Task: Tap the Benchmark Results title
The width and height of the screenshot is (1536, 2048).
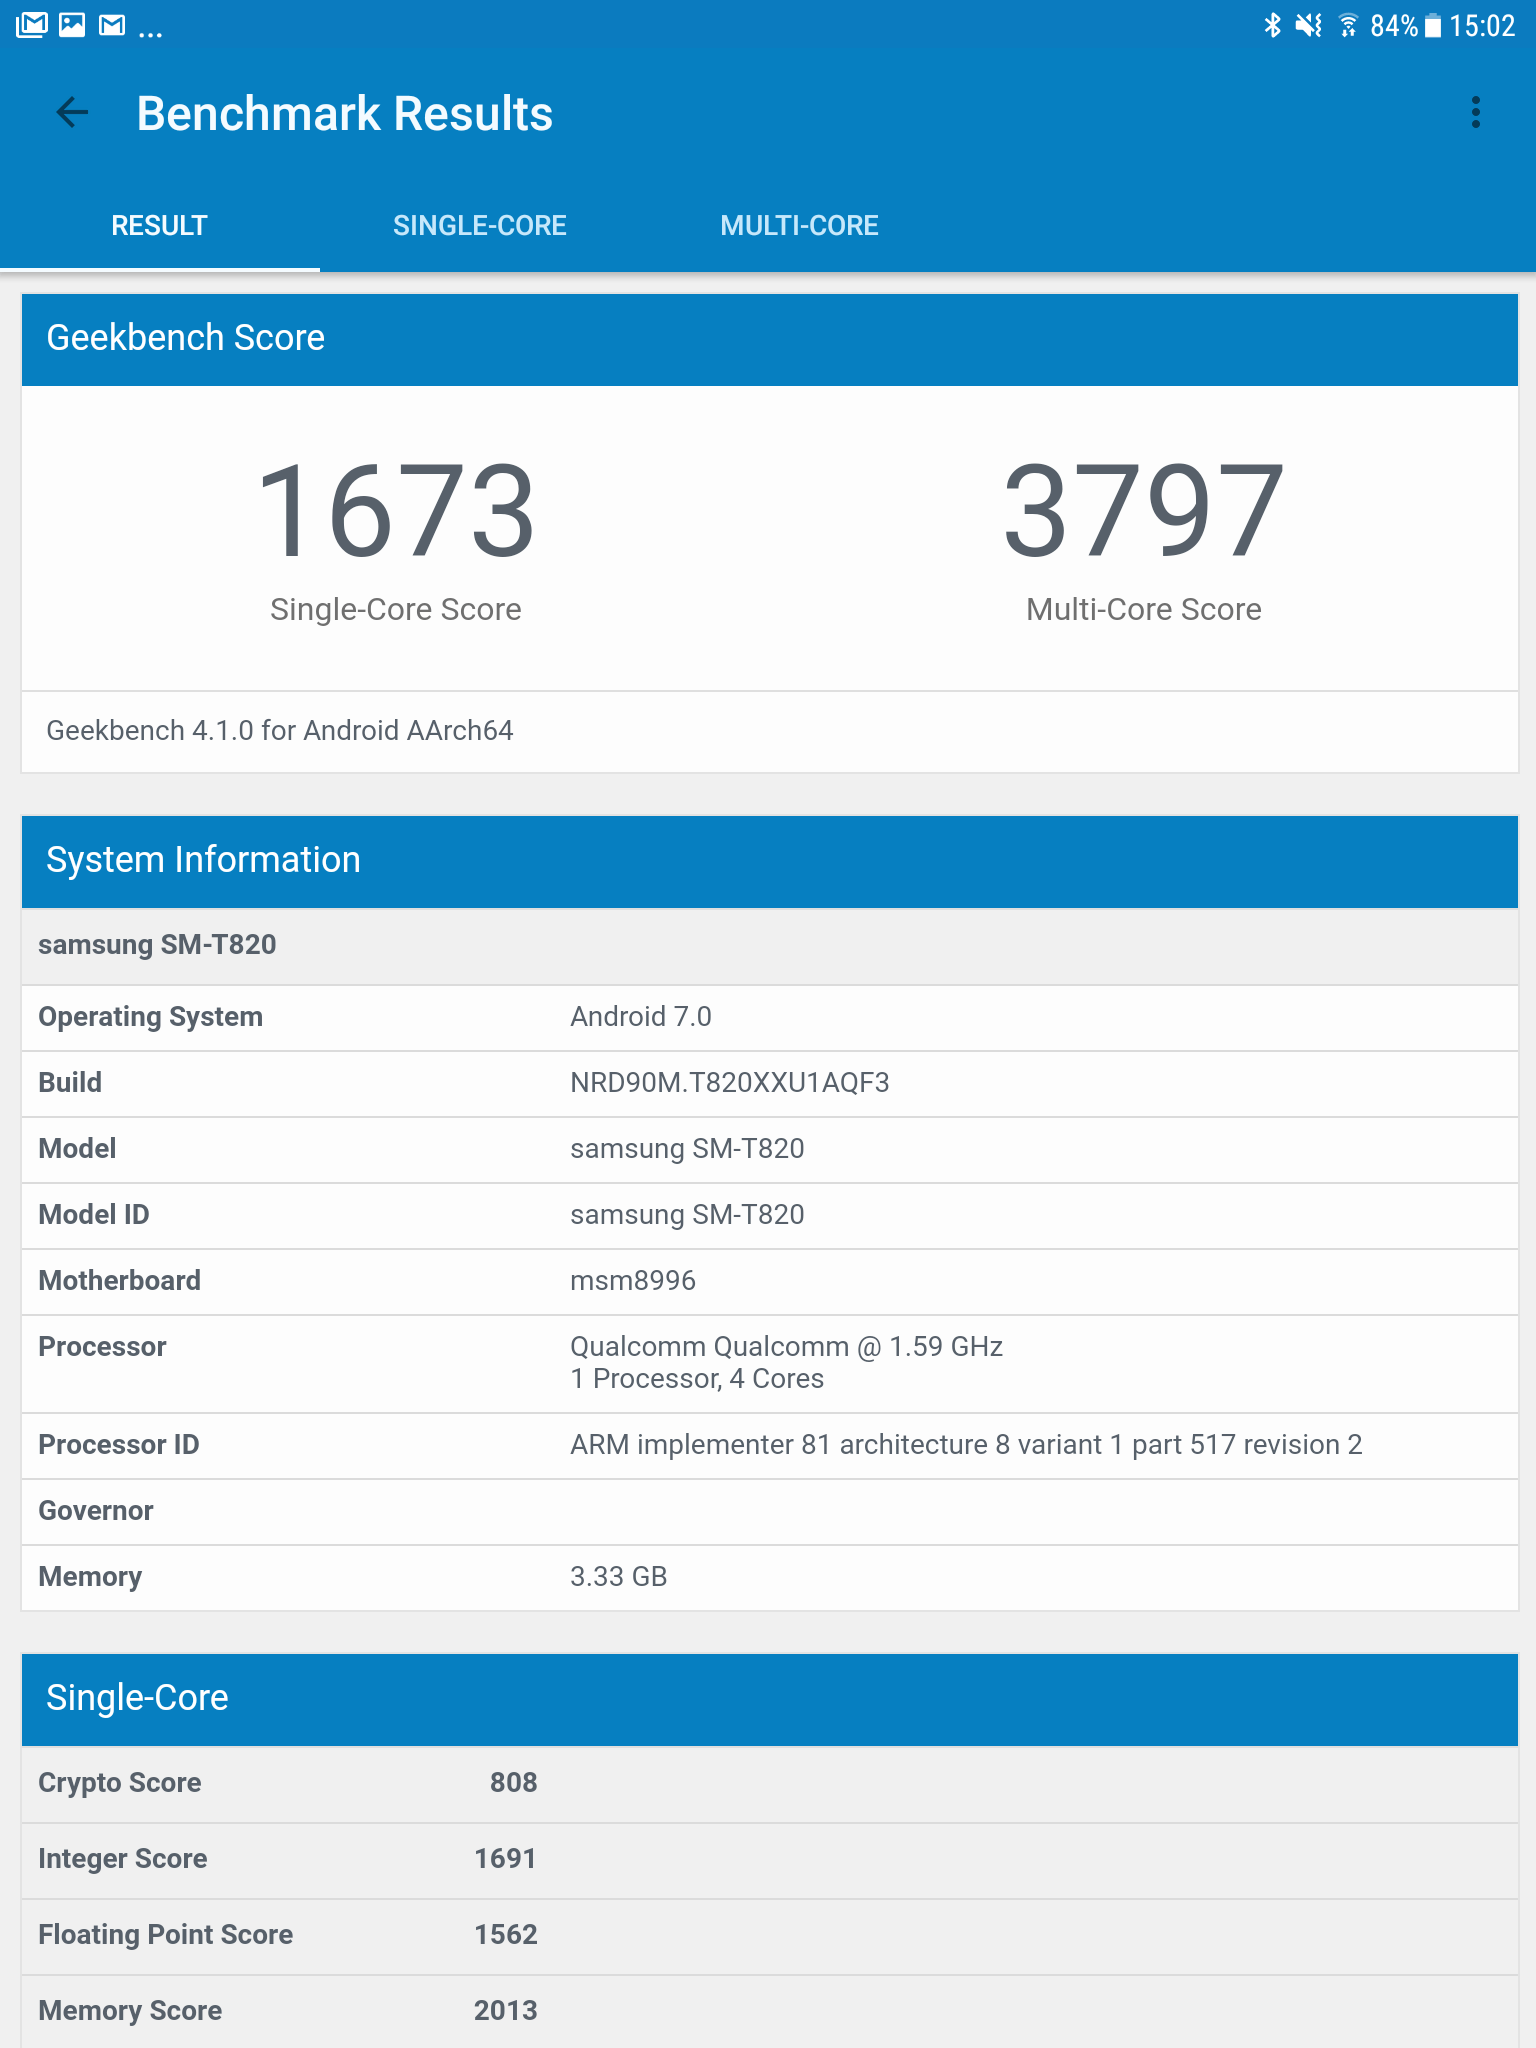Action: (344, 113)
